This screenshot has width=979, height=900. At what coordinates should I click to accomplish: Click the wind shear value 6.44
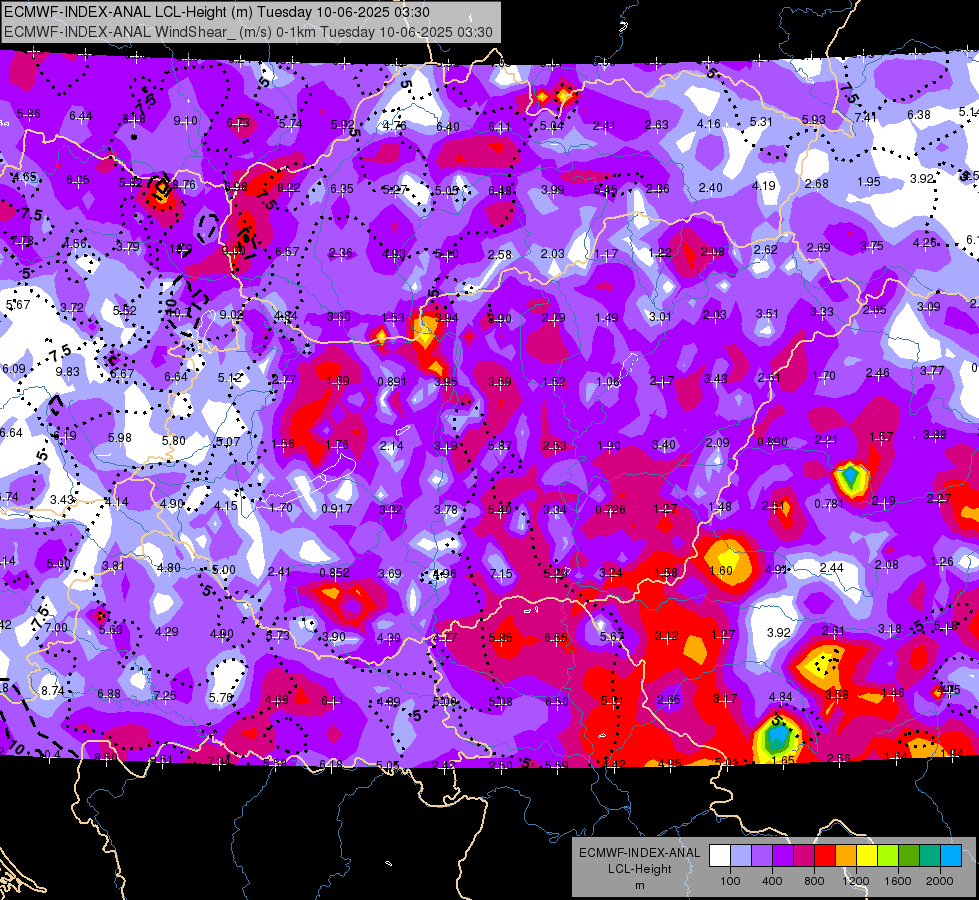click(x=81, y=116)
